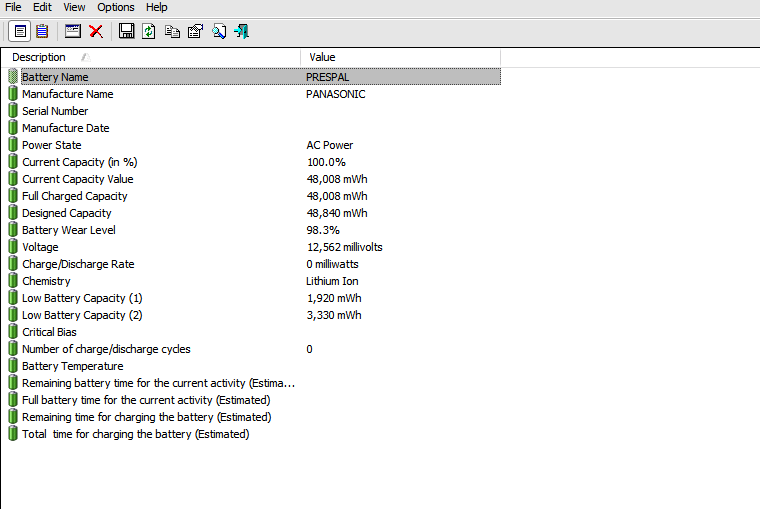The width and height of the screenshot is (760, 509).
Task: Select the Voltage row label
Action: 40,247
